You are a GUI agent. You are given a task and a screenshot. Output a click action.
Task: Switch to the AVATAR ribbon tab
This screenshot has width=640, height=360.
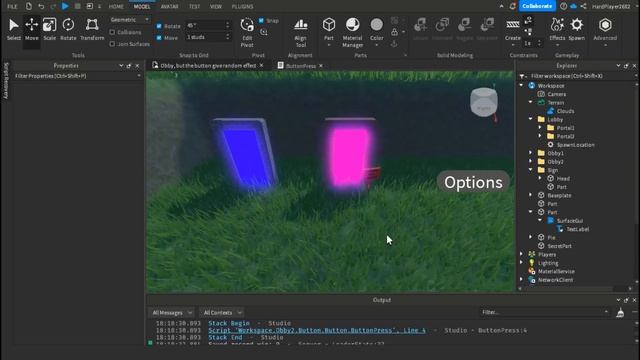point(169,7)
